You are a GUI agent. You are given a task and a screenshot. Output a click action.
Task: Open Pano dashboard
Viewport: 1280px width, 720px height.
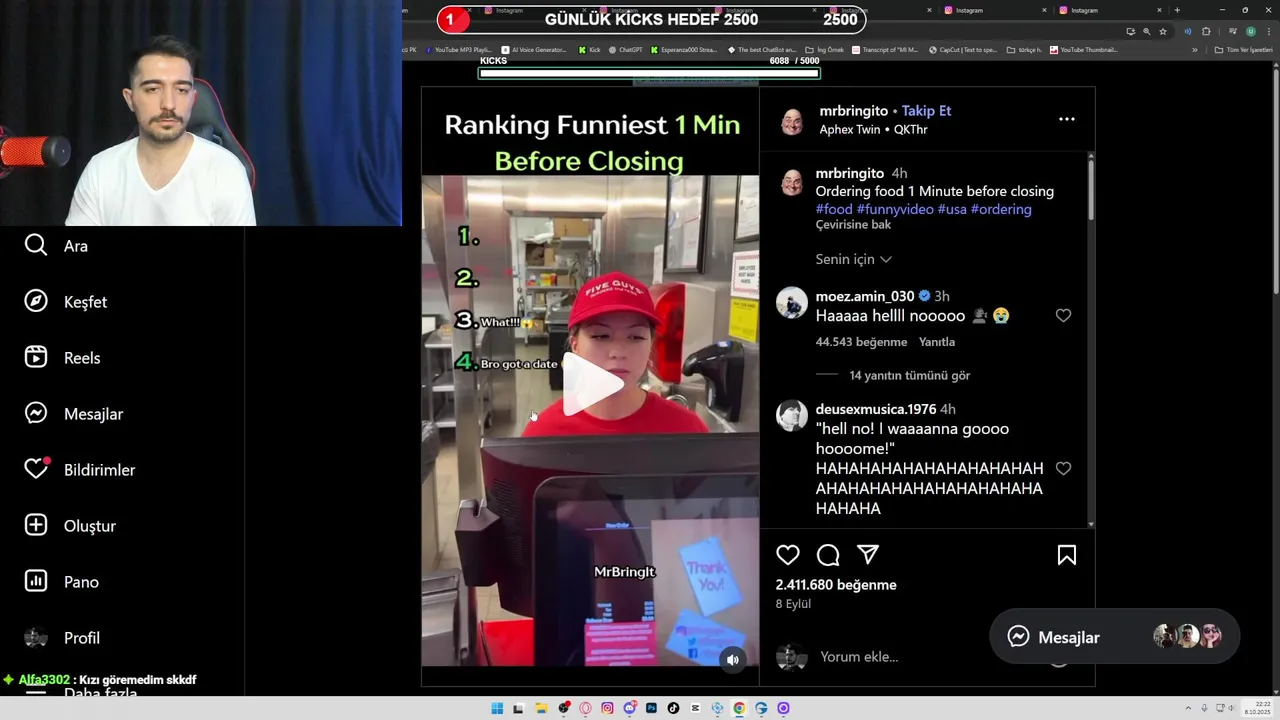pyautogui.click(x=61, y=582)
